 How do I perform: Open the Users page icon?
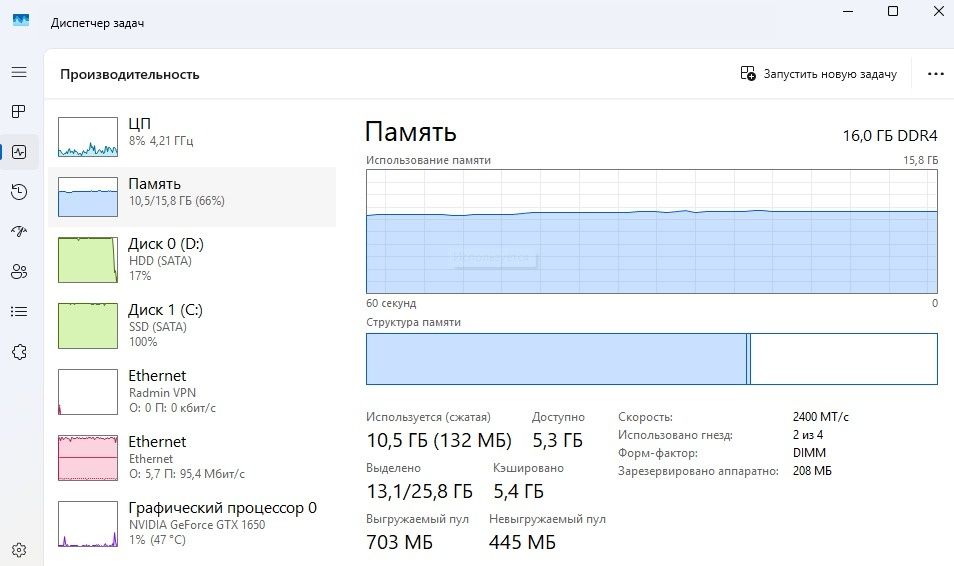tap(19, 271)
